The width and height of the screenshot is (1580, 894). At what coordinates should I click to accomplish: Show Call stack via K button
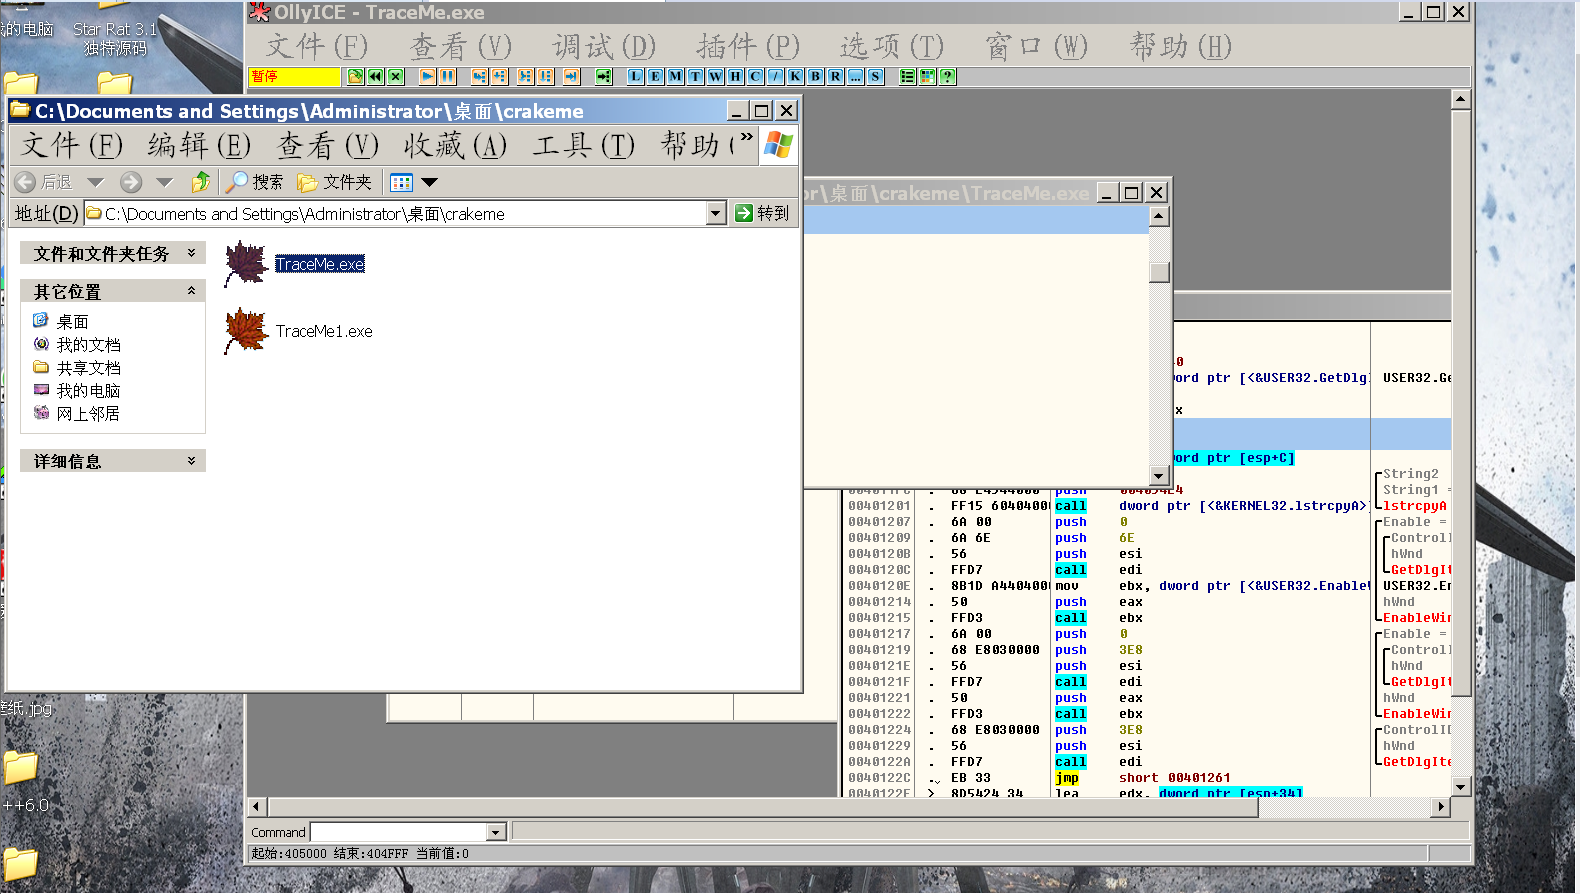[x=795, y=76]
